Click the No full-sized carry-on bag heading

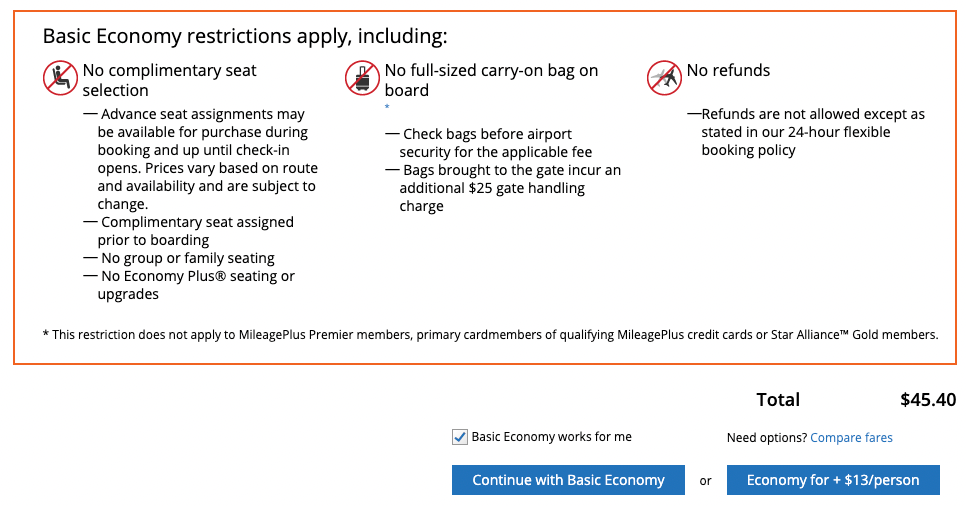(x=491, y=80)
